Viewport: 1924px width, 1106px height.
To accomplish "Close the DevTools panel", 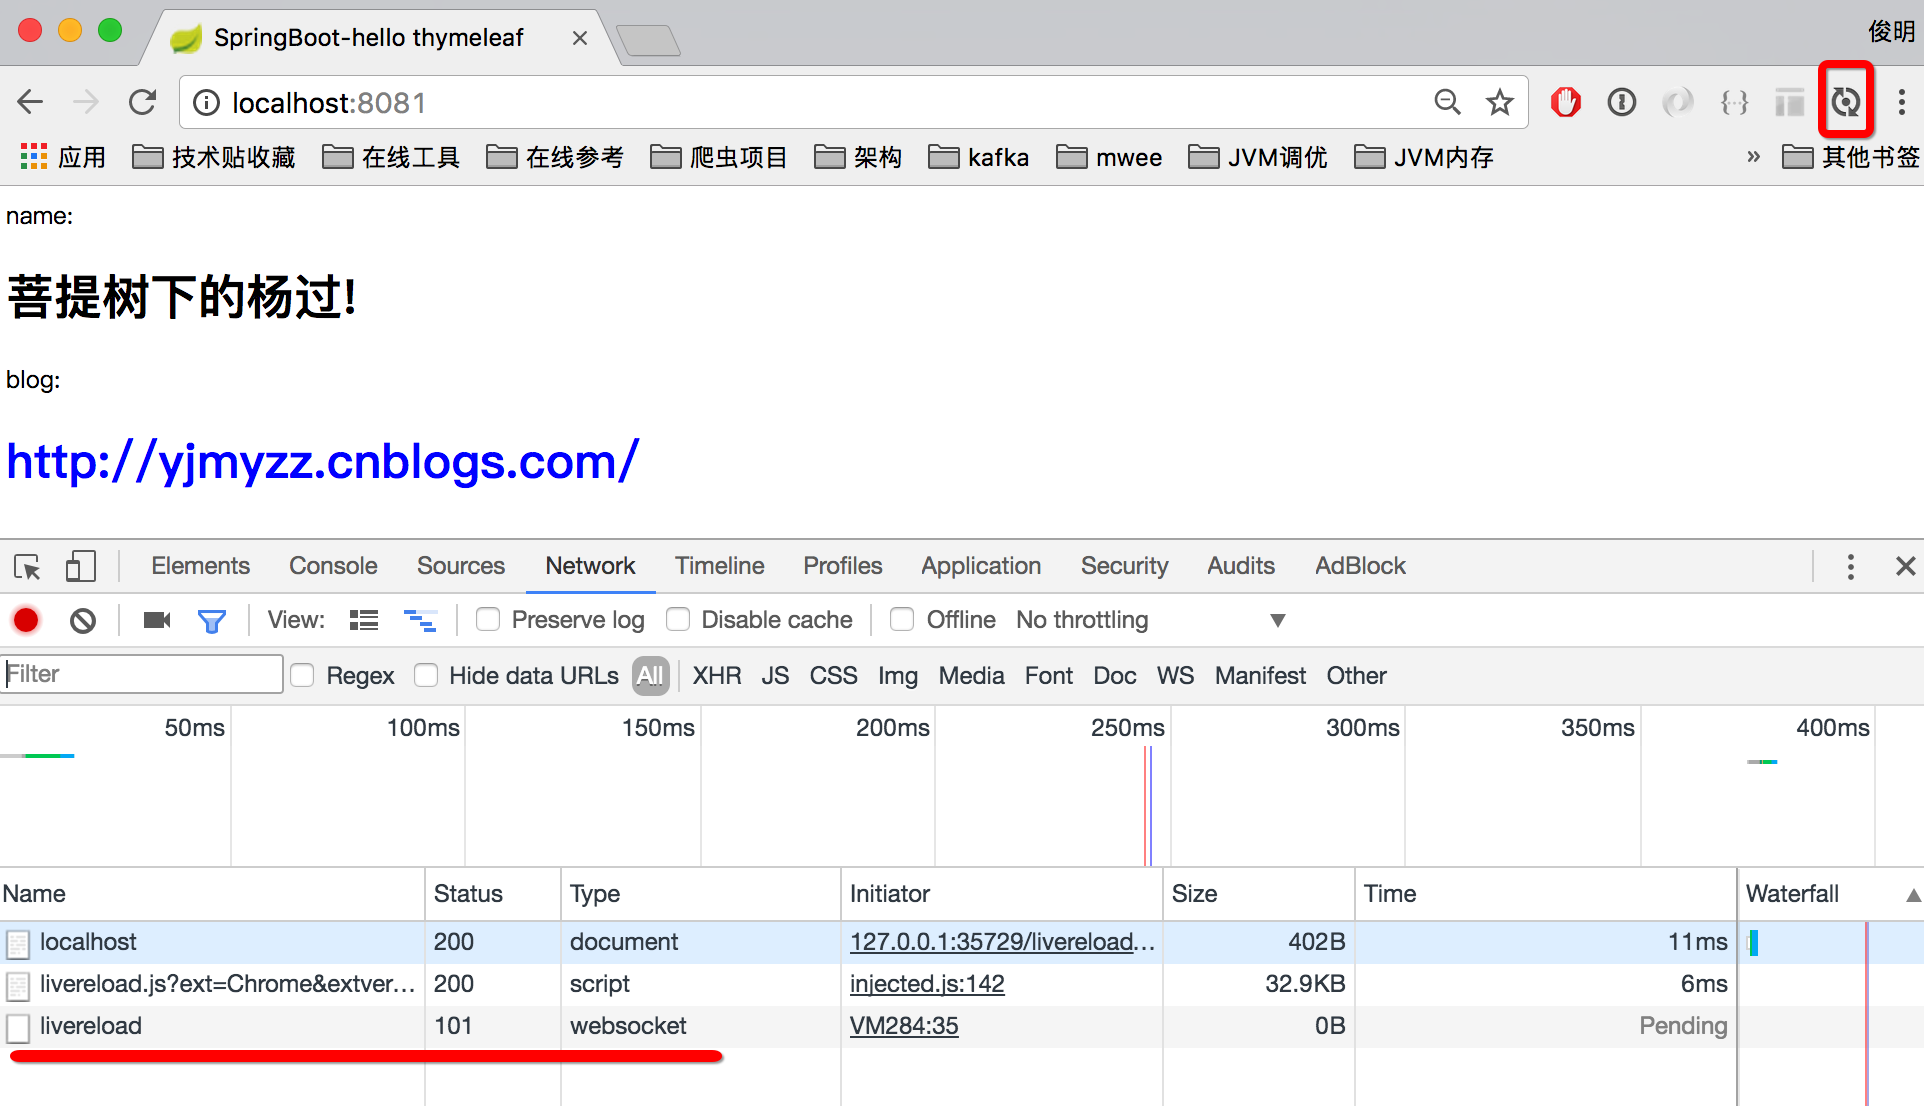I will [1905, 566].
